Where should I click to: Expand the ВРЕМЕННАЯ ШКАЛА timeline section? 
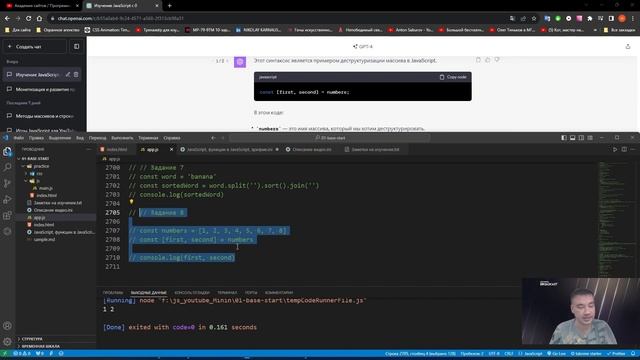(40, 346)
